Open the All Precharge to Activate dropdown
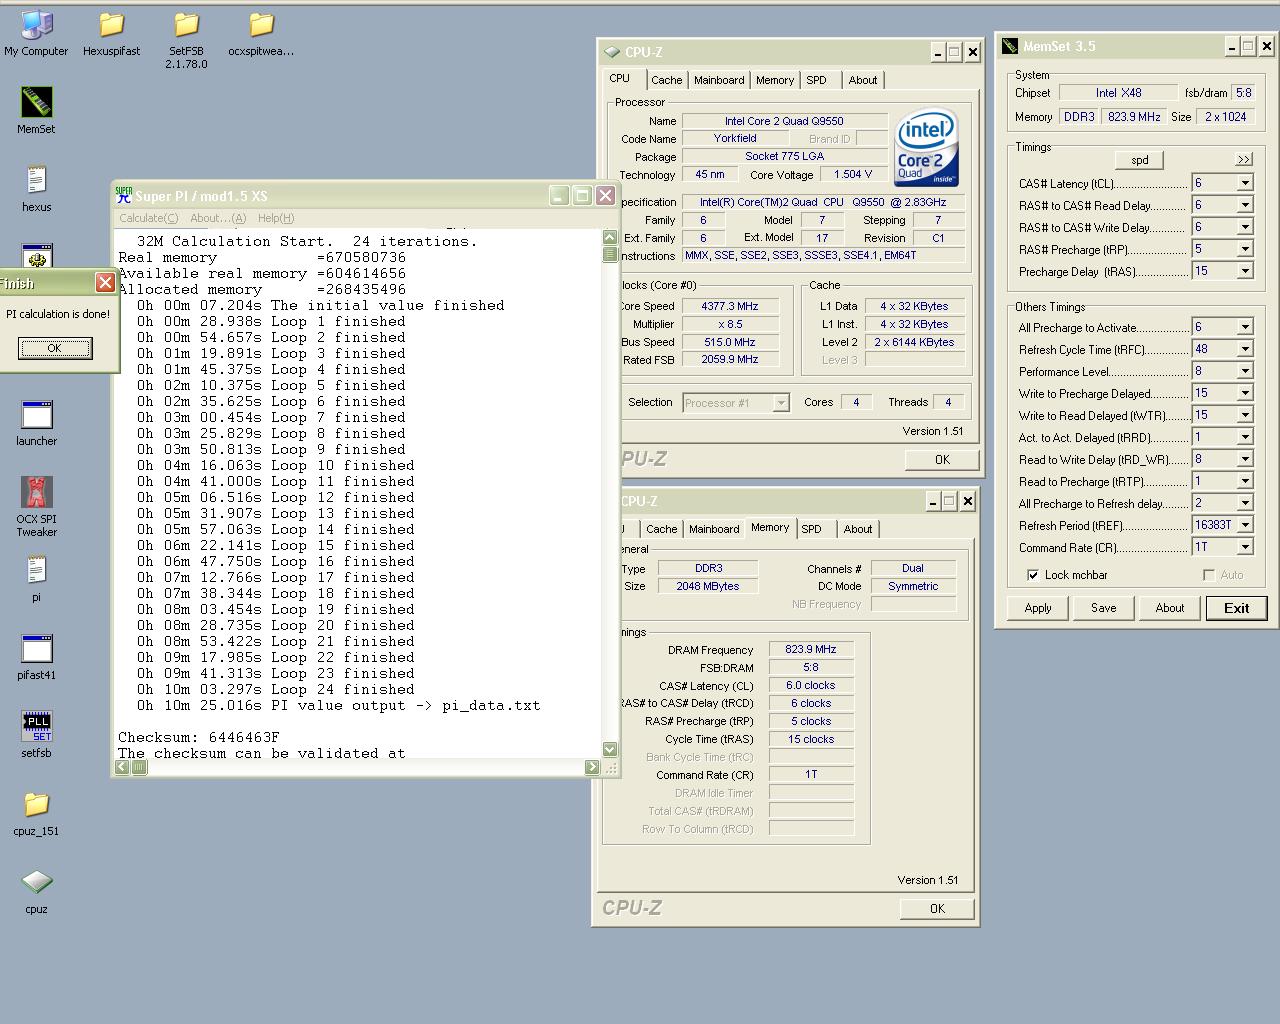This screenshot has height=1024, width=1280. point(1245,327)
